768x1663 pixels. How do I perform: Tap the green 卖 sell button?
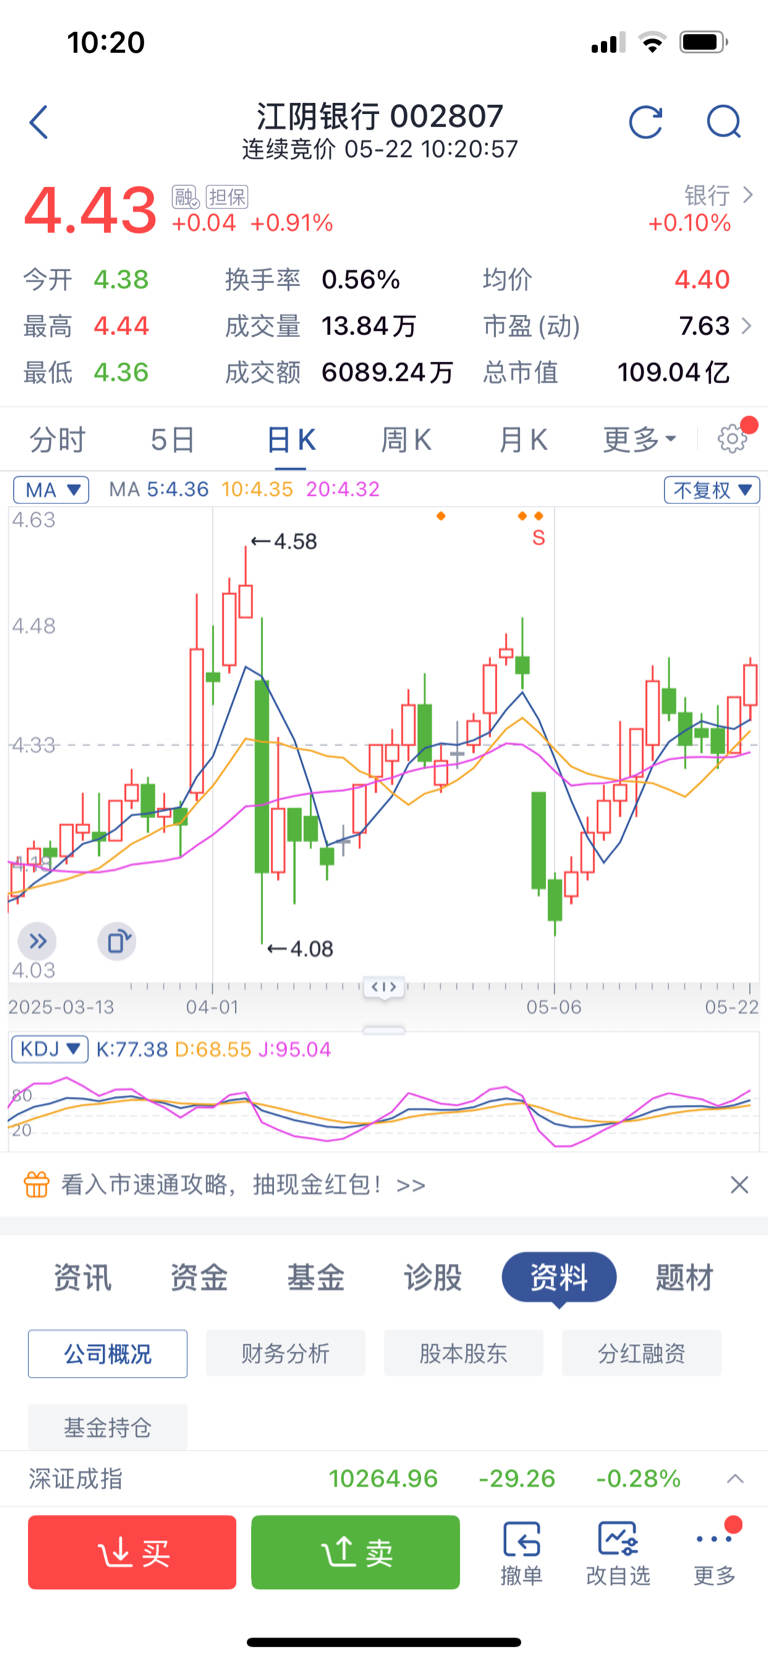355,1552
